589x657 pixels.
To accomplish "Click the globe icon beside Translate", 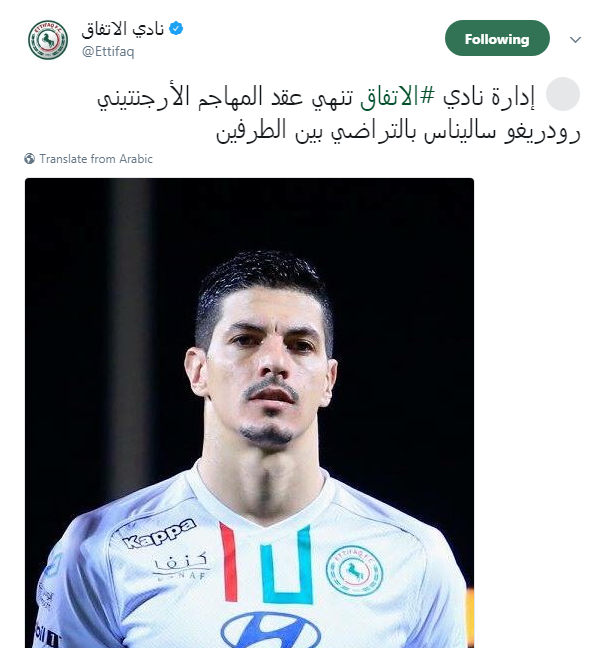I will click(29, 159).
